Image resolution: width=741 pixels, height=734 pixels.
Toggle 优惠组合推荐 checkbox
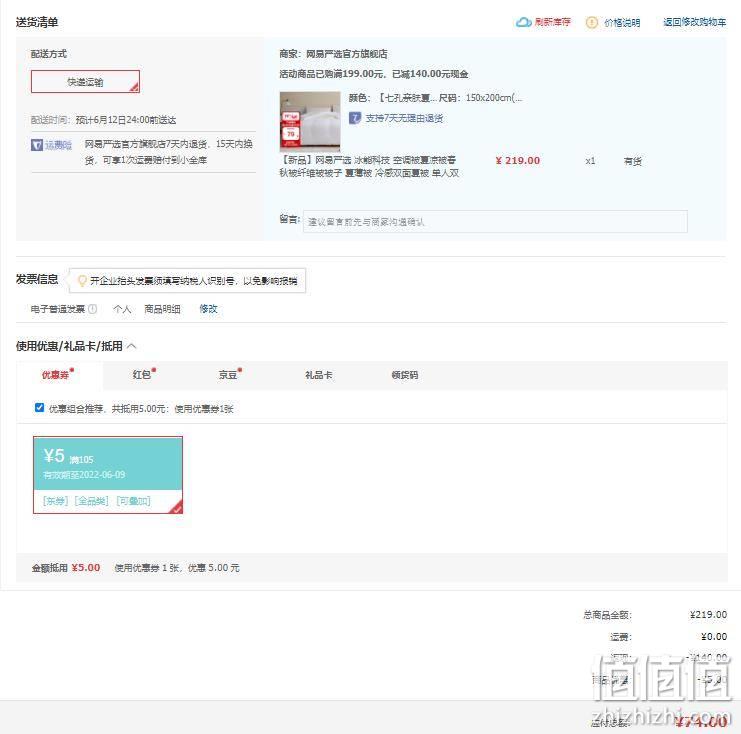[x=40, y=408]
